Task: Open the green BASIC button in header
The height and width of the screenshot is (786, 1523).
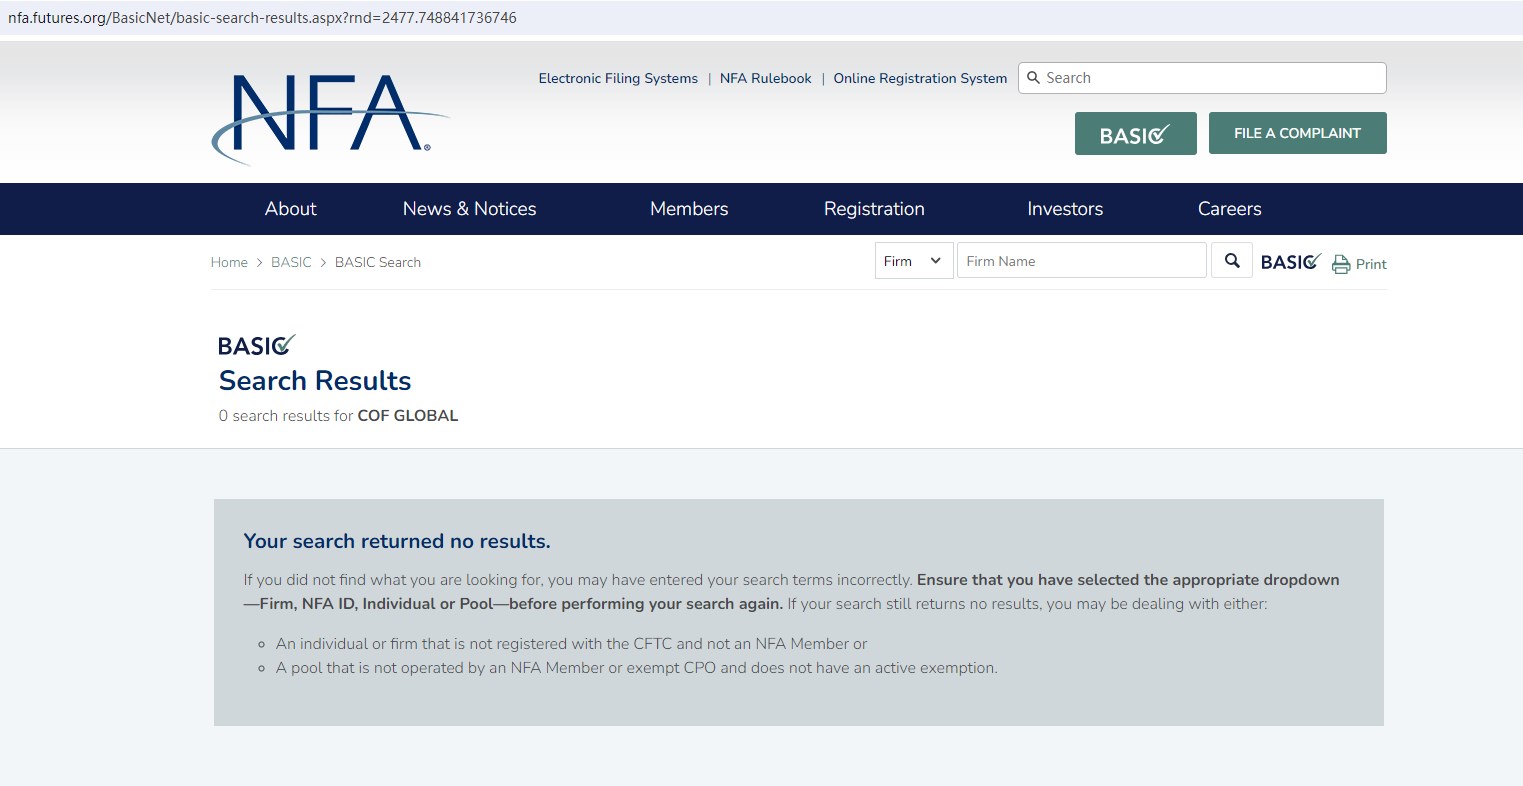Action: [1135, 133]
